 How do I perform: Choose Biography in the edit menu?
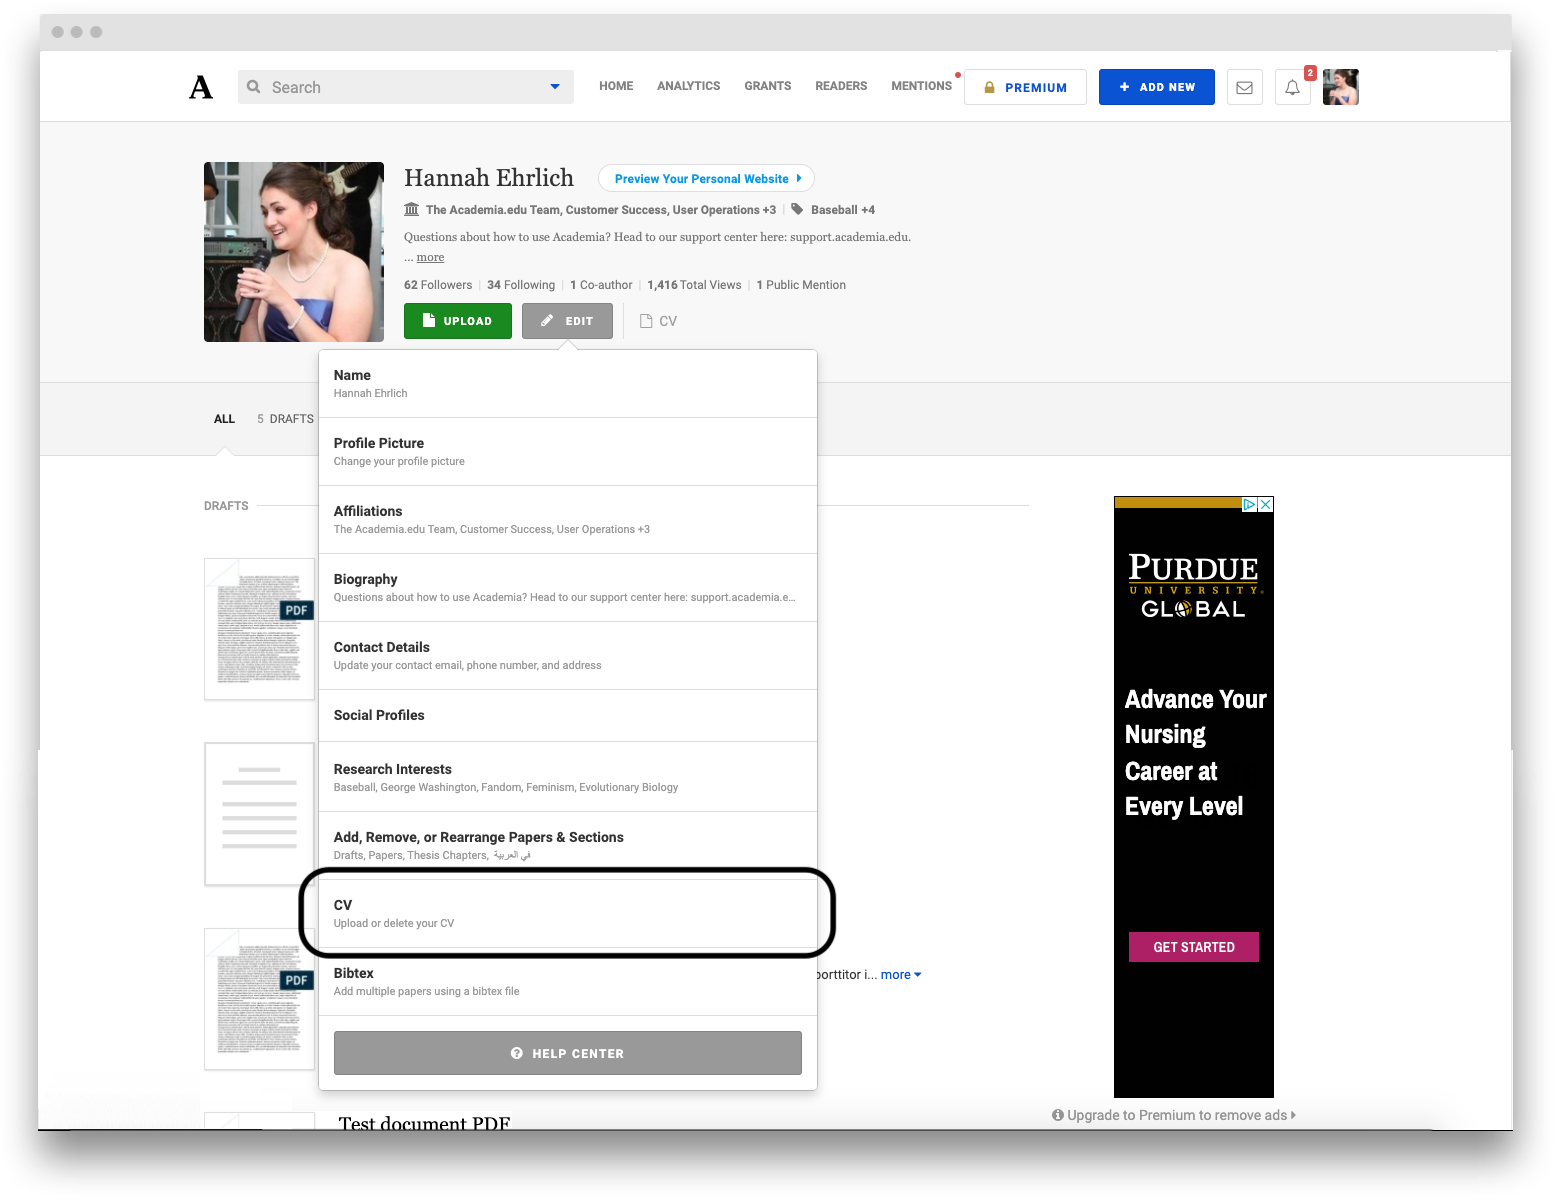click(x=568, y=588)
